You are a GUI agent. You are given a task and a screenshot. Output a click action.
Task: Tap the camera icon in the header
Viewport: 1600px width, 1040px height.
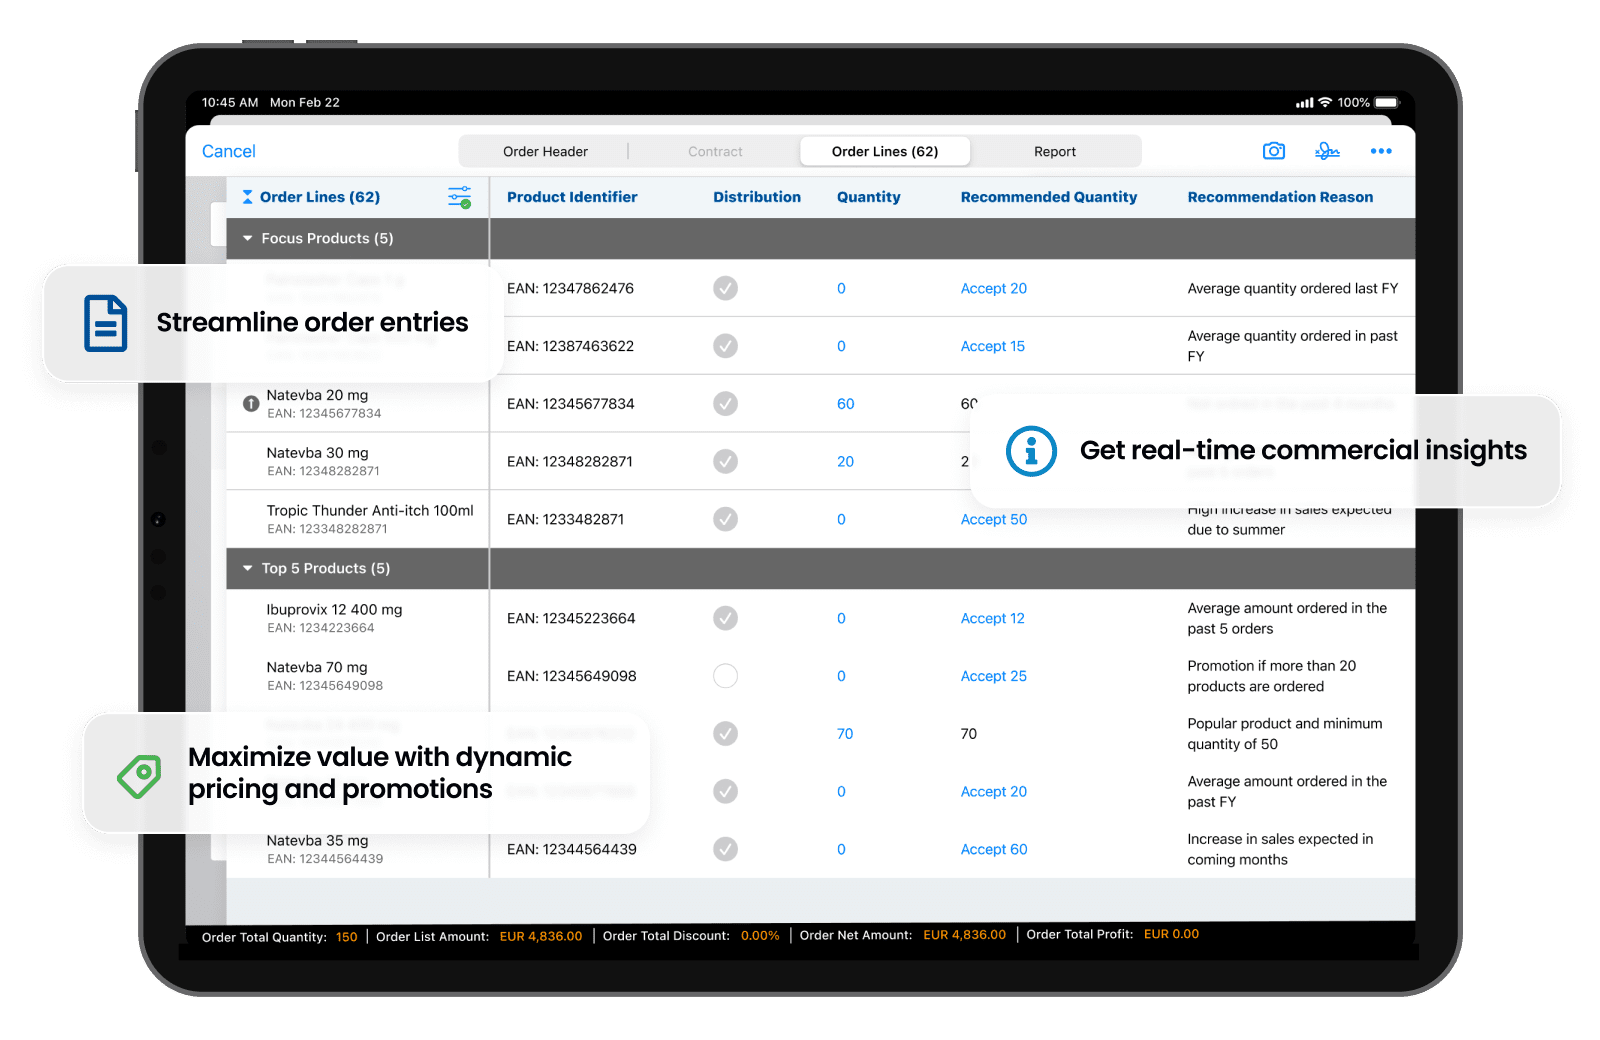[1273, 151]
